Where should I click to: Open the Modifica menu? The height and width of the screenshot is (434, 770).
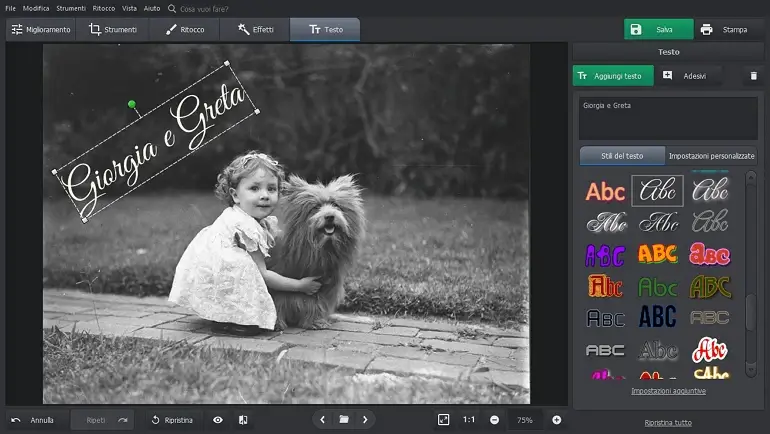pyautogui.click(x=36, y=8)
